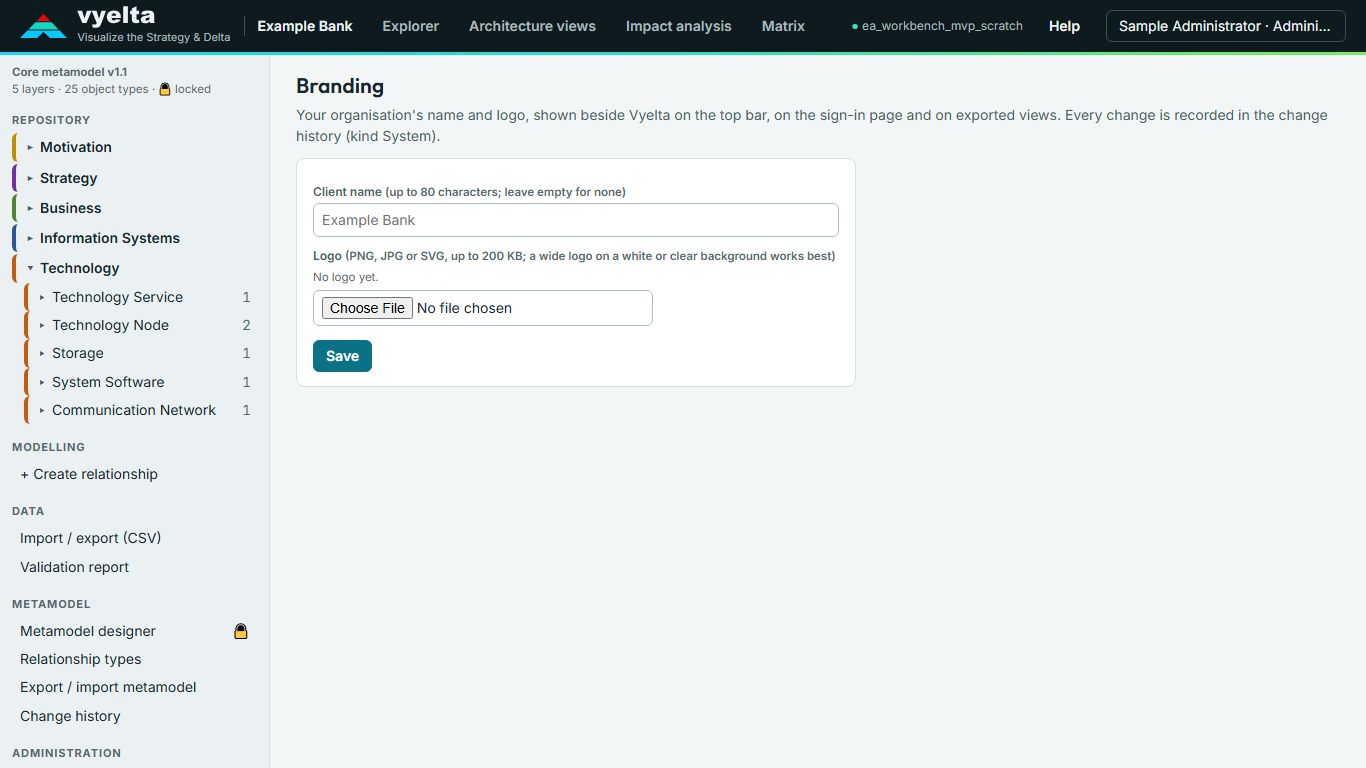Screen dimensions: 1366x768
Task: Expand the Technology Service node
Action: [x=42, y=297]
